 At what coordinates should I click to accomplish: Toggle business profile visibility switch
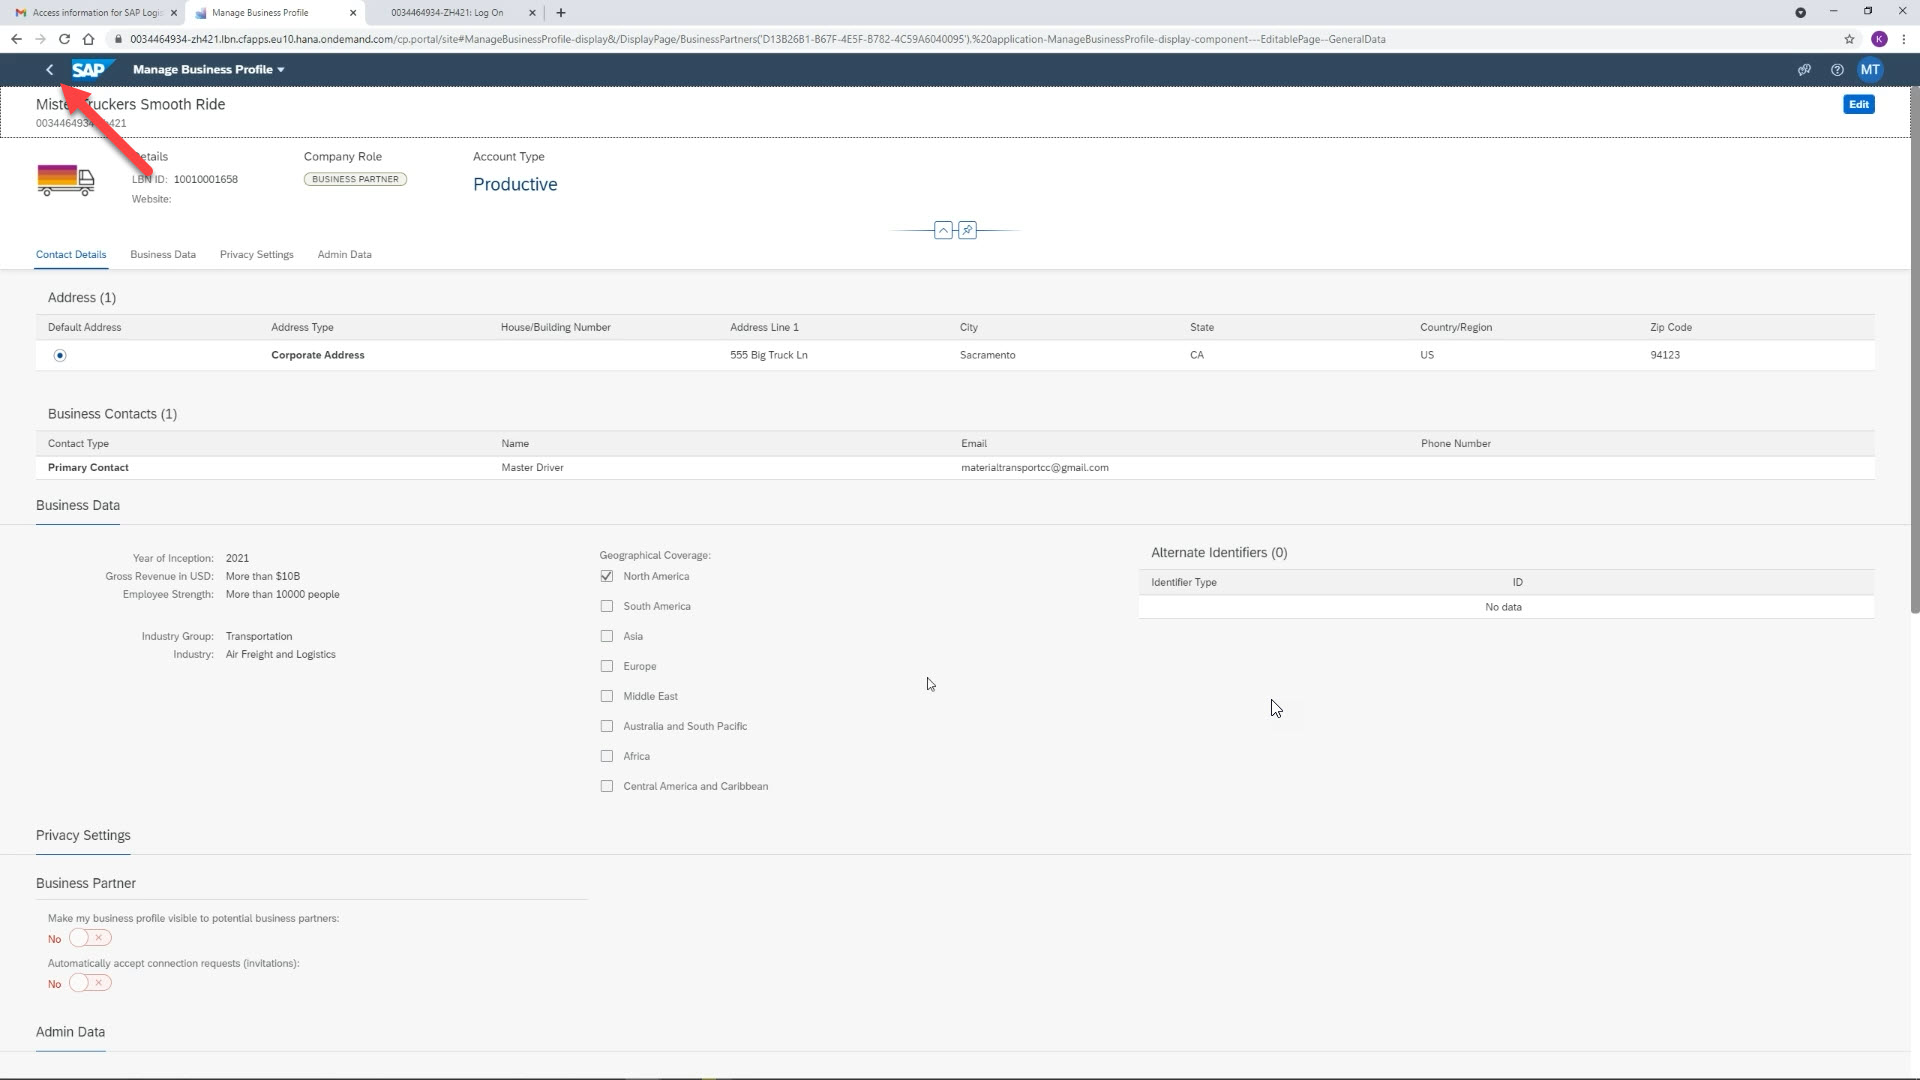[90, 938]
